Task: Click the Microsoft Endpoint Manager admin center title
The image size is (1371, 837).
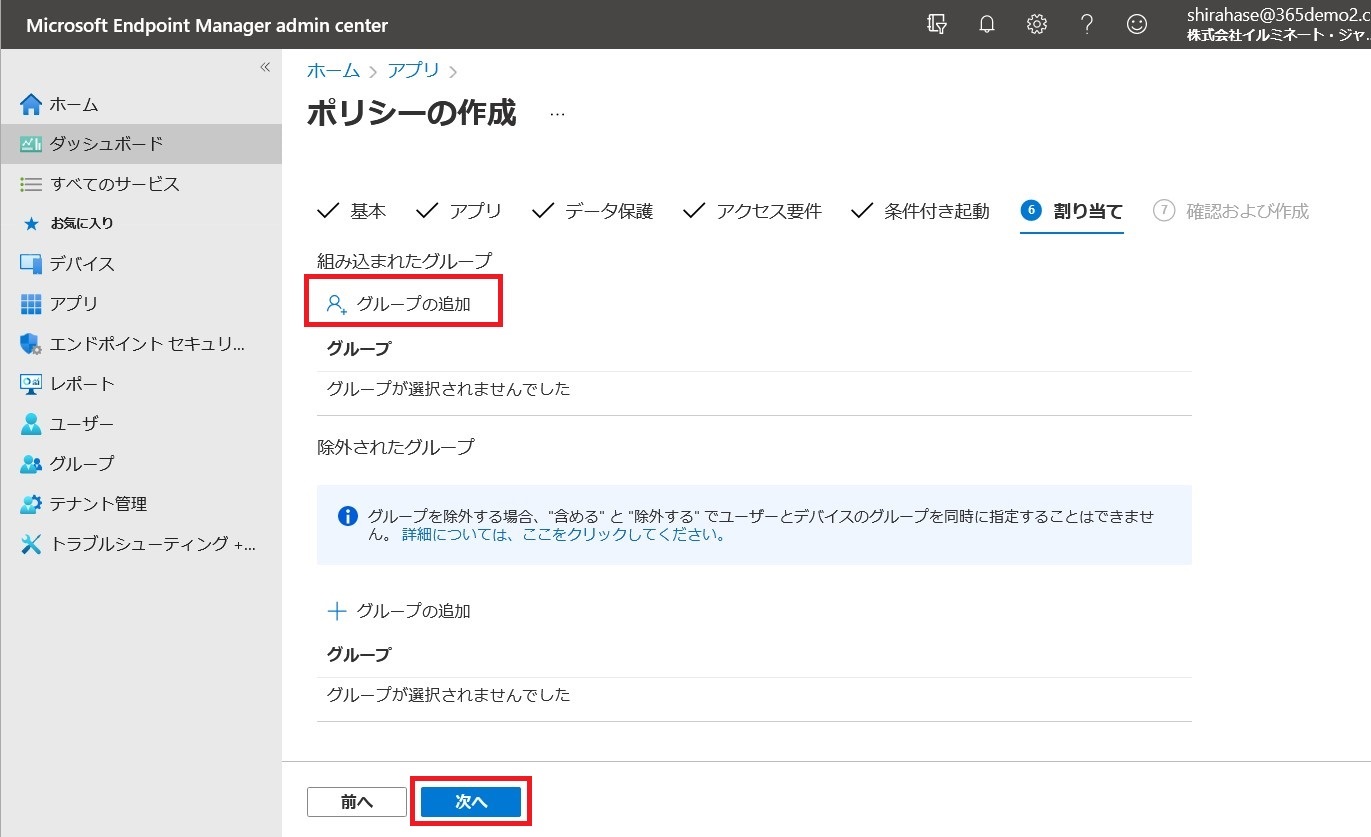Action: click(207, 26)
